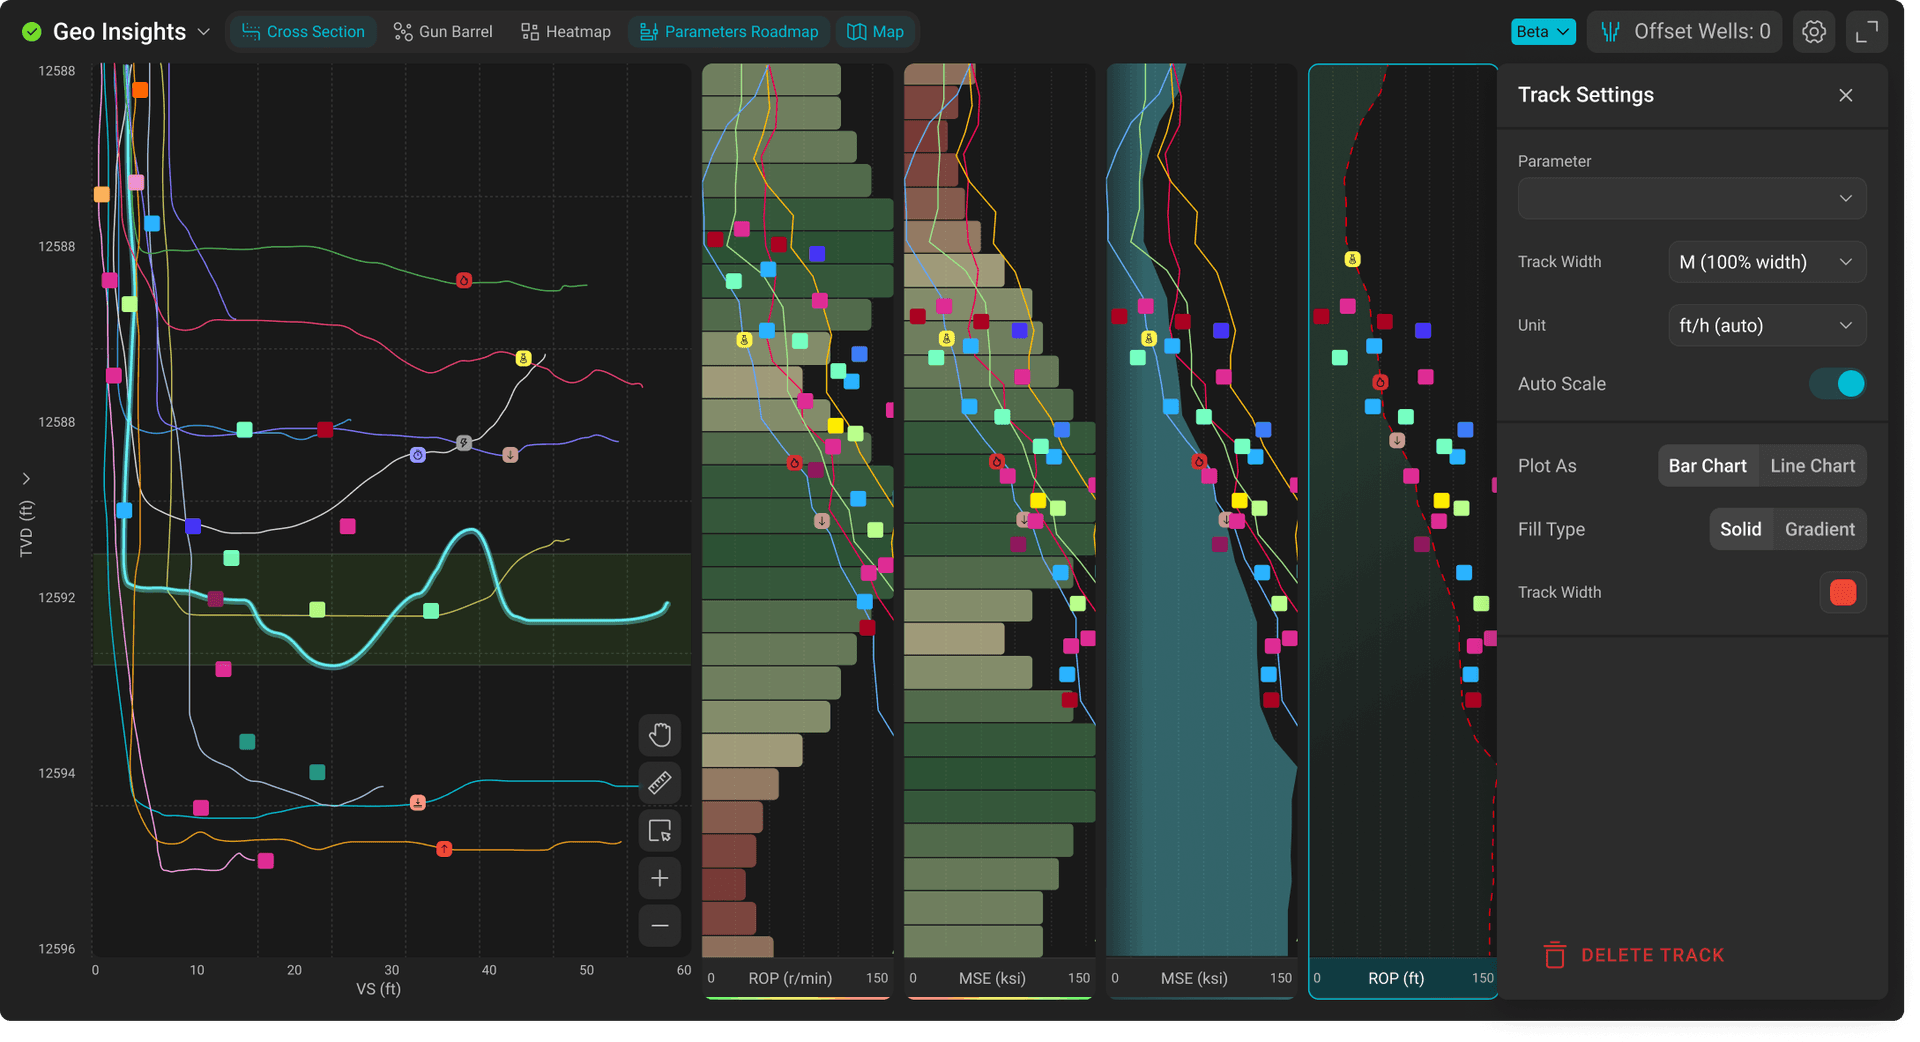Open Track Width M (100% width) dropdown

click(x=1767, y=262)
